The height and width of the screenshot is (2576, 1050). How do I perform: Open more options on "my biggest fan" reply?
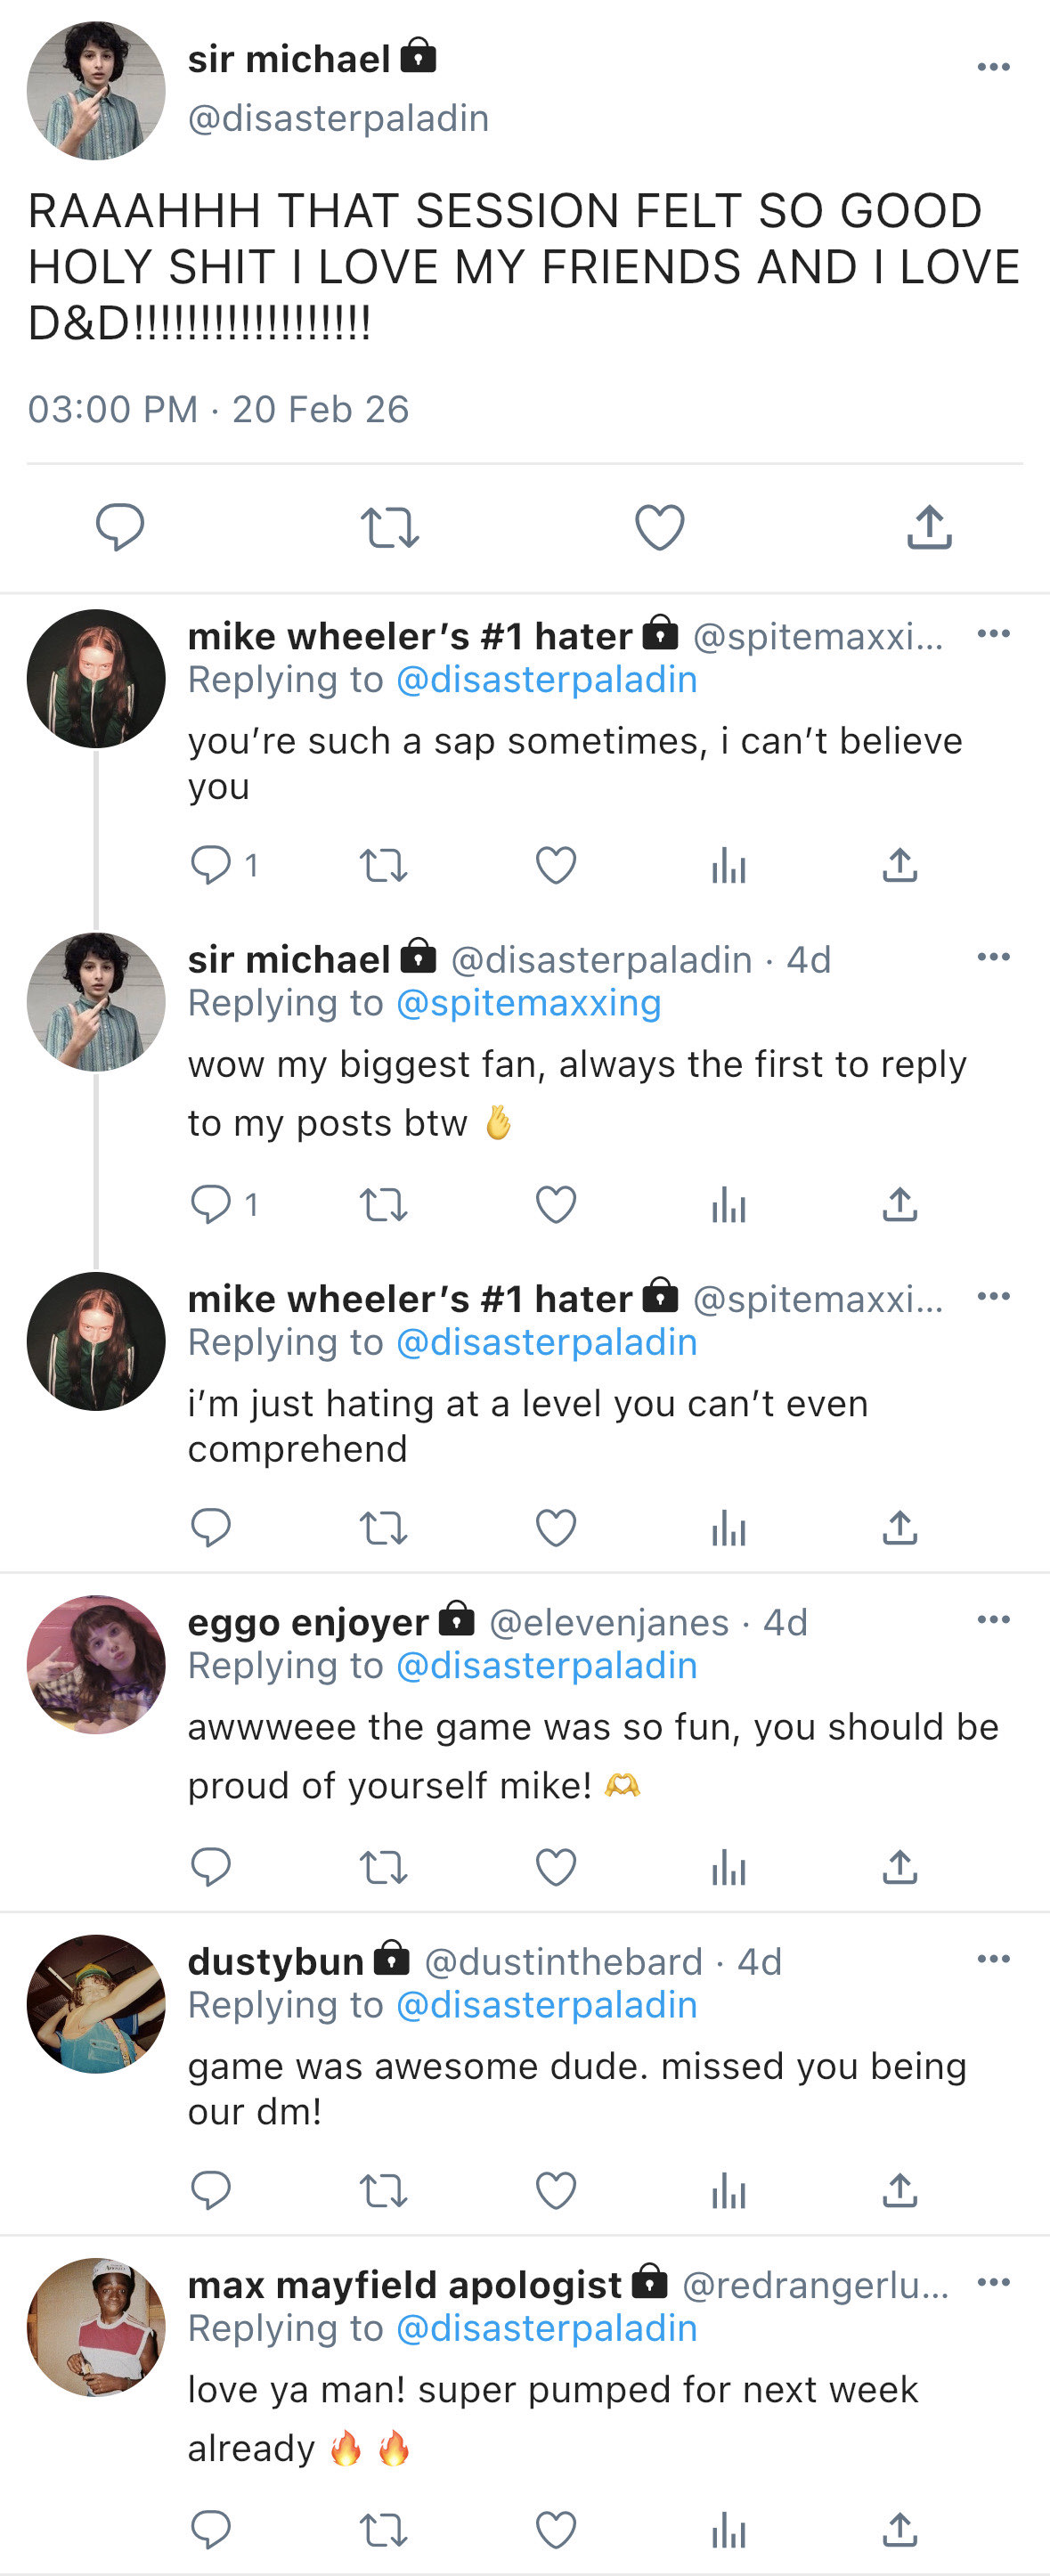[993, 957]
